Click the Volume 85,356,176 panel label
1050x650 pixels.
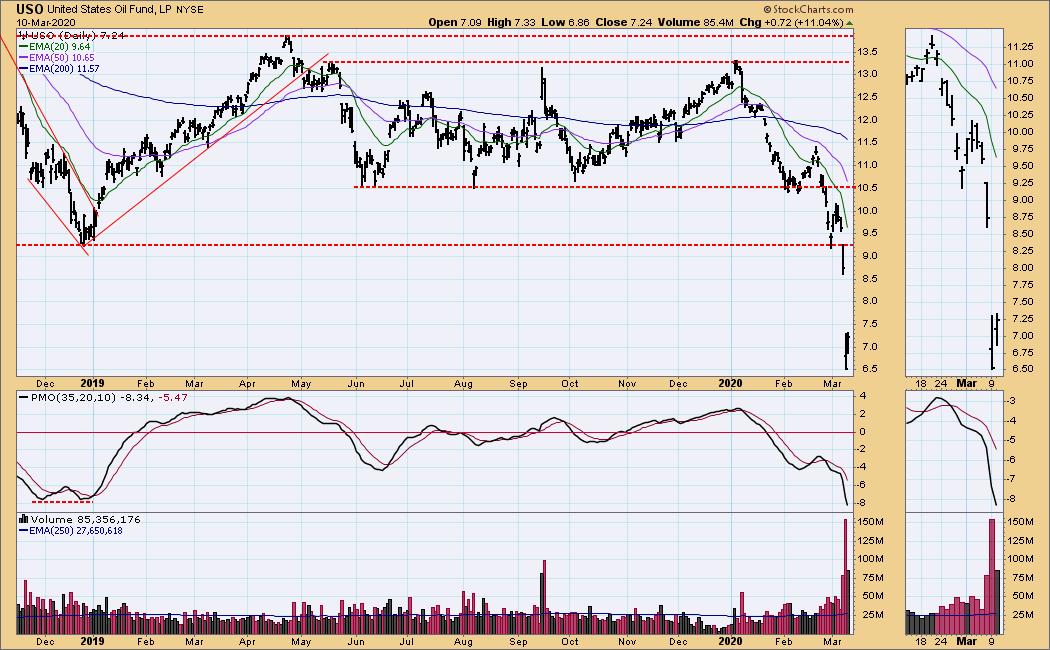[x=85, y=519]
